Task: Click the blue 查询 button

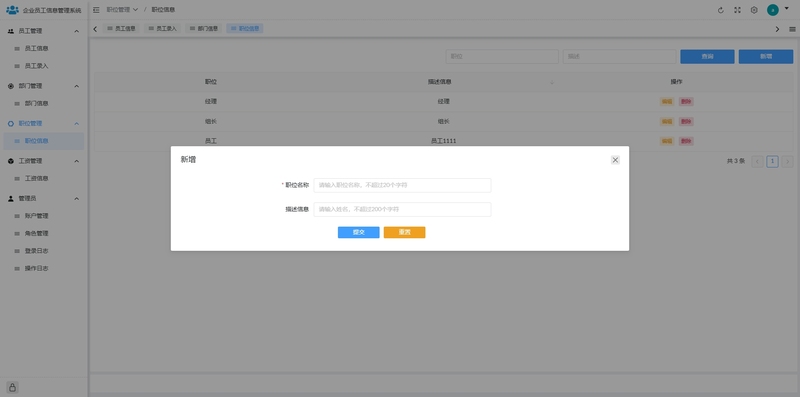Action: point(707,57)
